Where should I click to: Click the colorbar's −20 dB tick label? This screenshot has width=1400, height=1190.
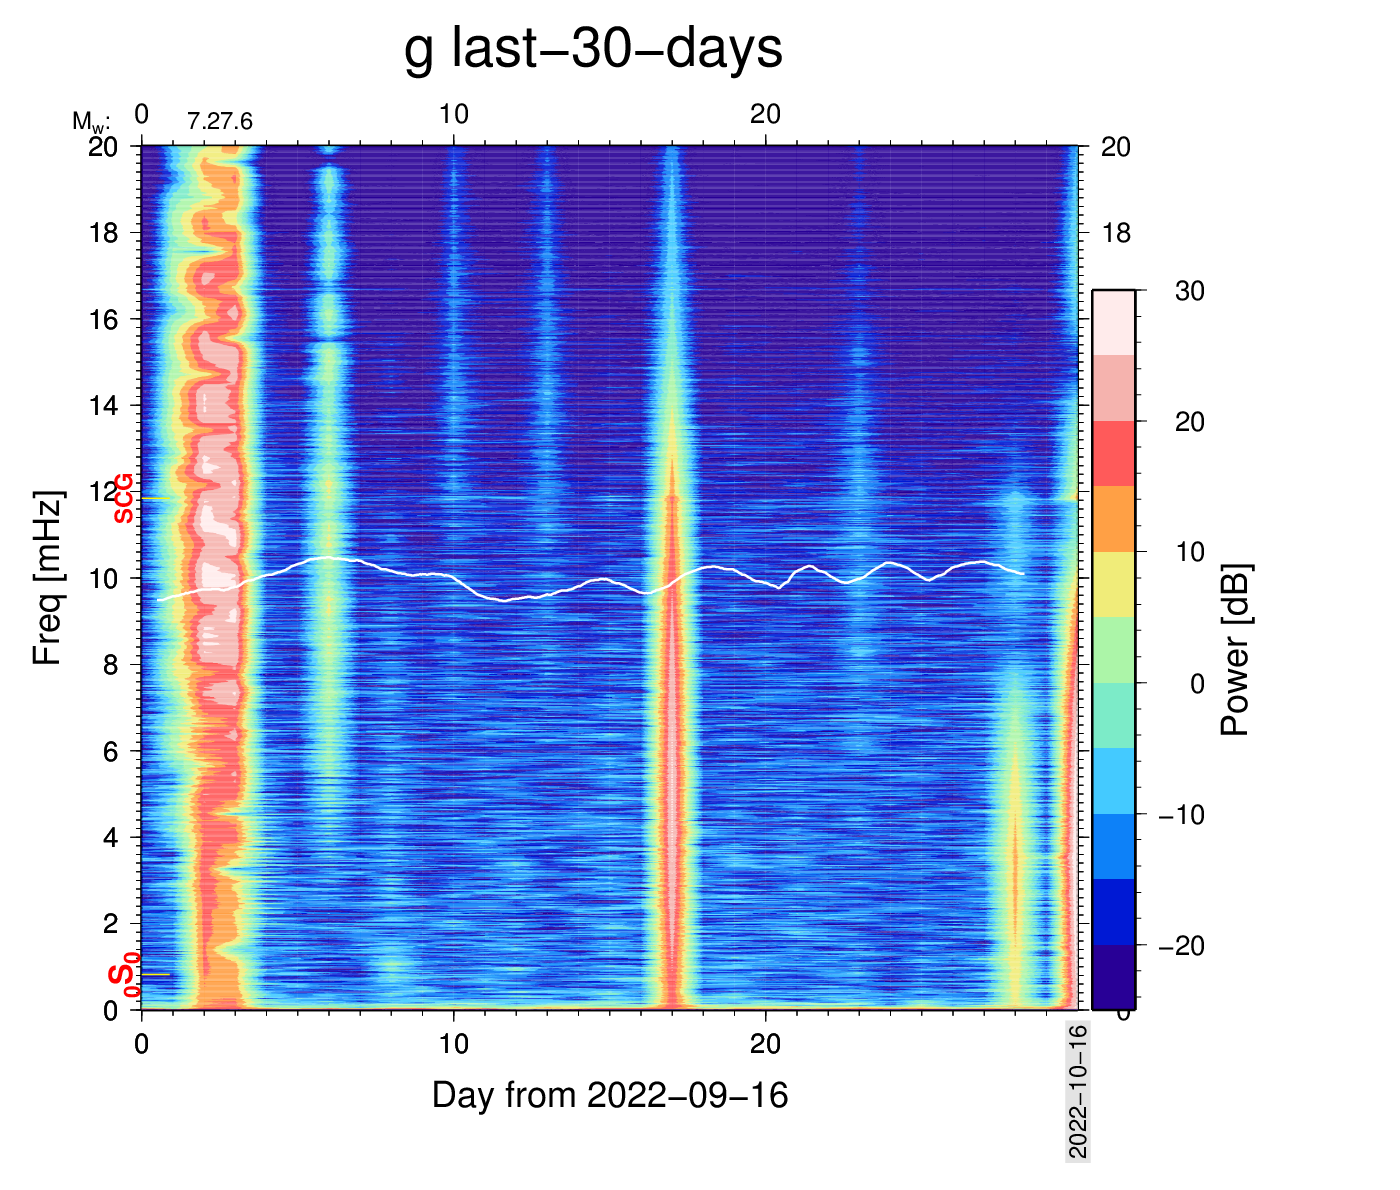(1181, 946)
